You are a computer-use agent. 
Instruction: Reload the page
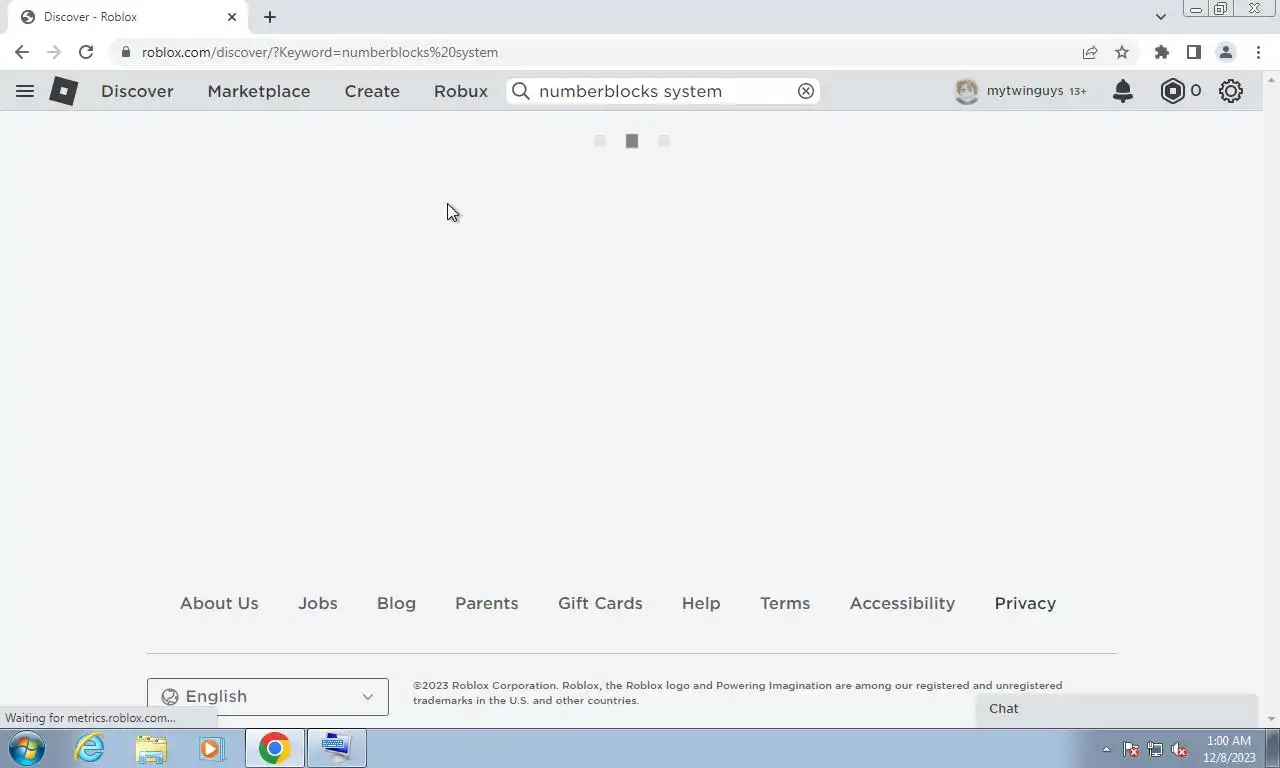click(x=86, y=52)
